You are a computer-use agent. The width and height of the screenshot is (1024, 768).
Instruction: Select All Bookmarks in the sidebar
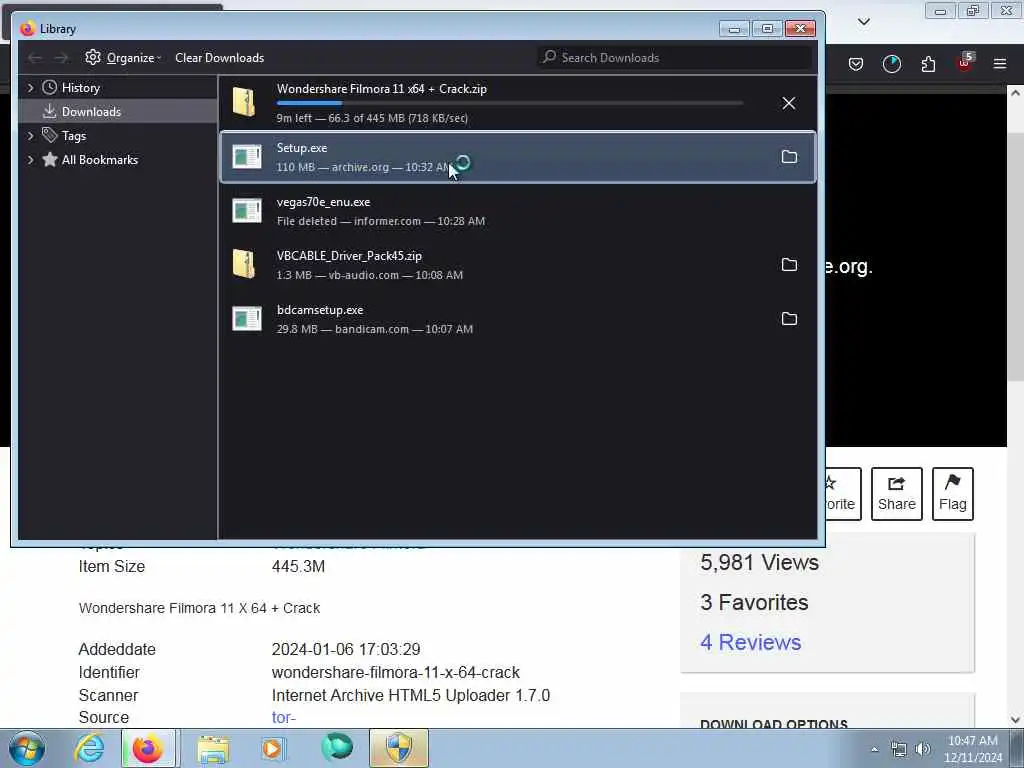[99, 160]
